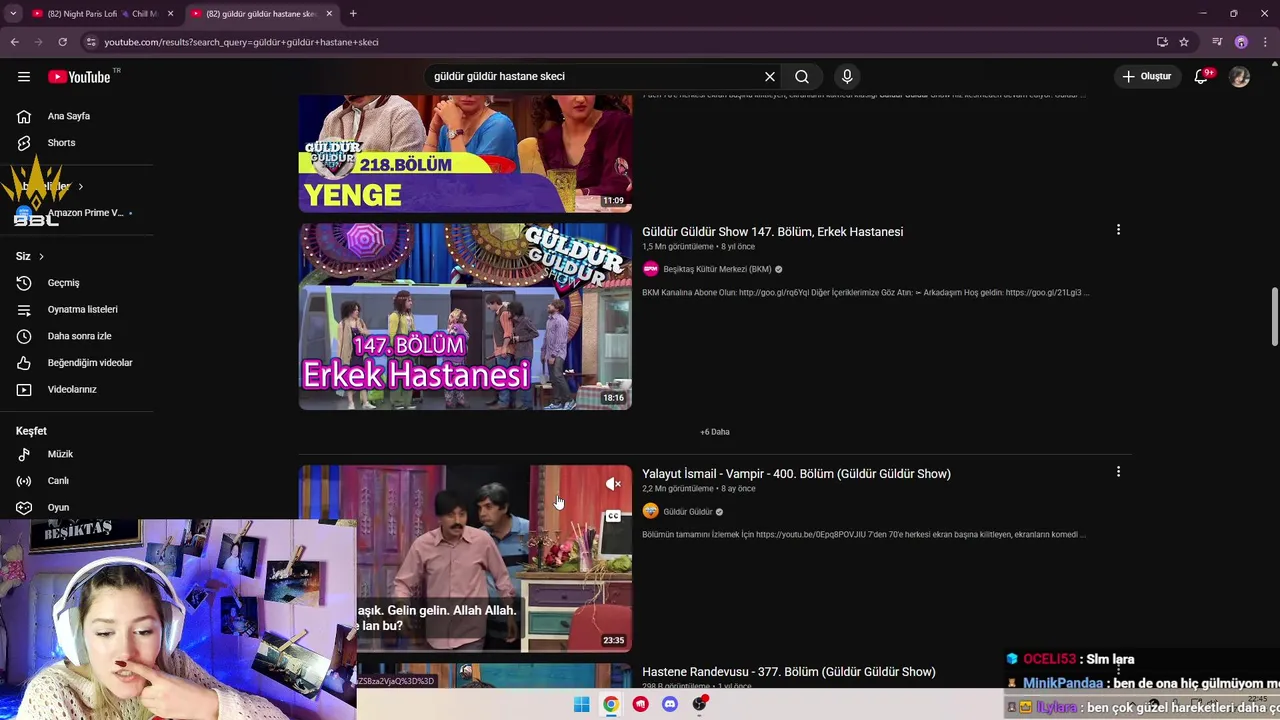Open Hastene Randevusu - 377. Bölüm title
This screenshot has width=1280, height=720.
(x=789, y=672)
